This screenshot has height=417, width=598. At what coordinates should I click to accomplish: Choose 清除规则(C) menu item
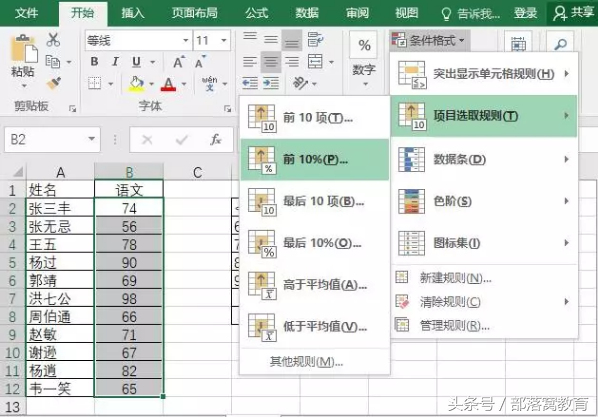click(484, 302)
